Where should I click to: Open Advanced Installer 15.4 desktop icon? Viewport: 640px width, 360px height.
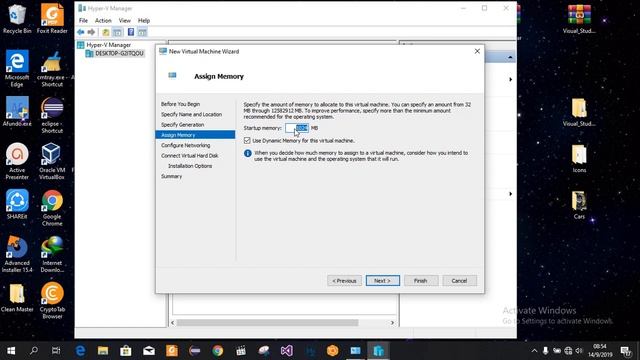(17, 254)
